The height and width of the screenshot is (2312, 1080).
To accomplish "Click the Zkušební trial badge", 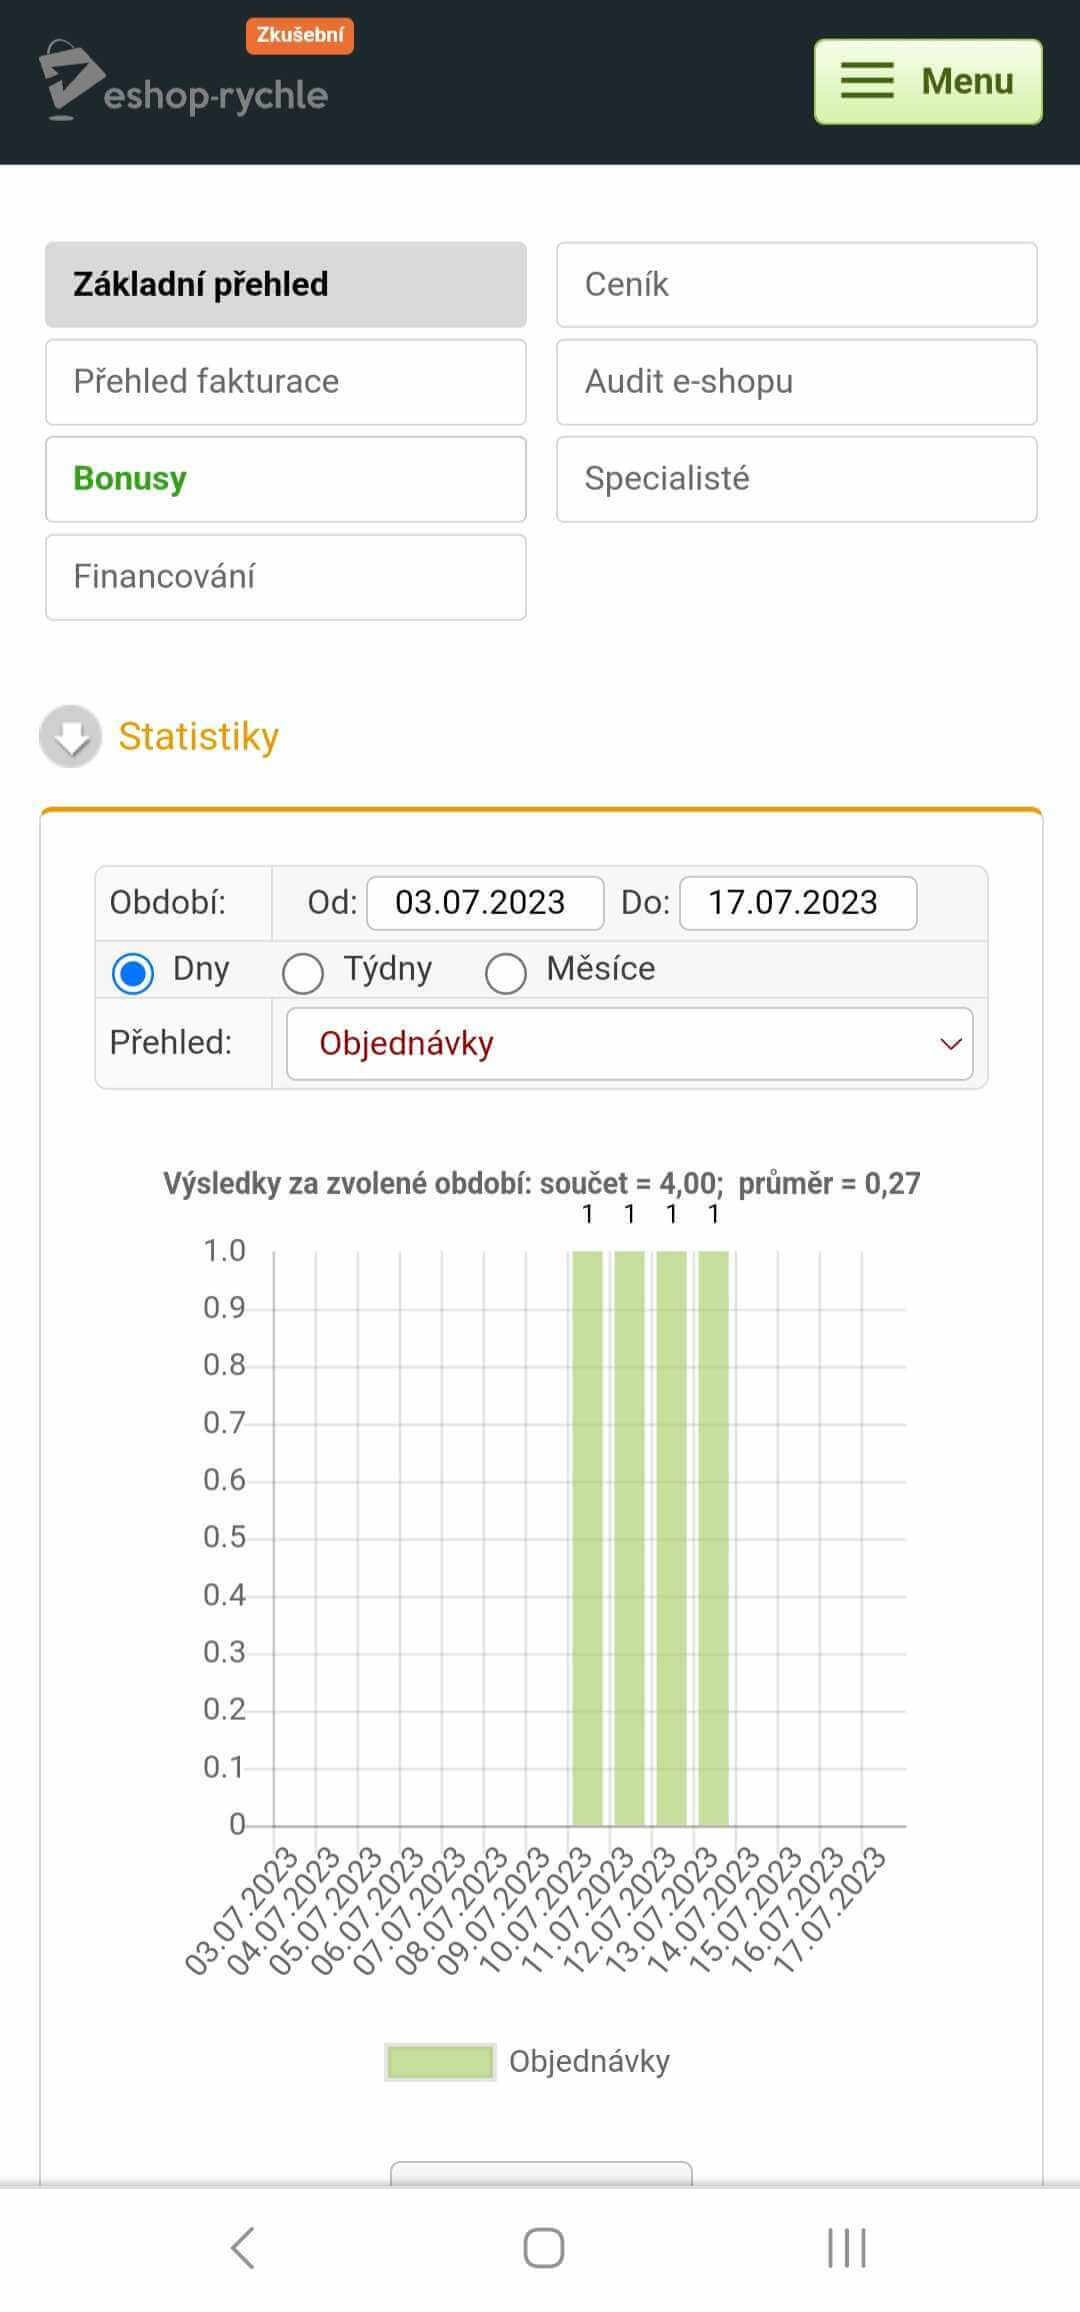I will click(299, 35).
